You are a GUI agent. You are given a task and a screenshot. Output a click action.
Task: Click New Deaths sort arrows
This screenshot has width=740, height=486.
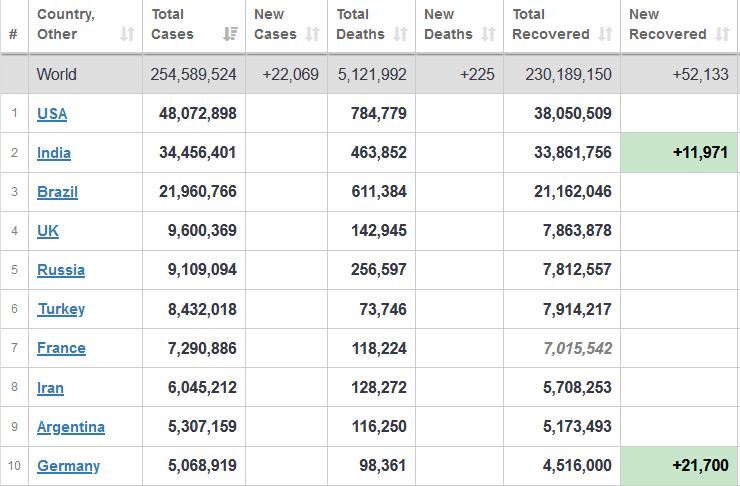click(x=488, y=34)
